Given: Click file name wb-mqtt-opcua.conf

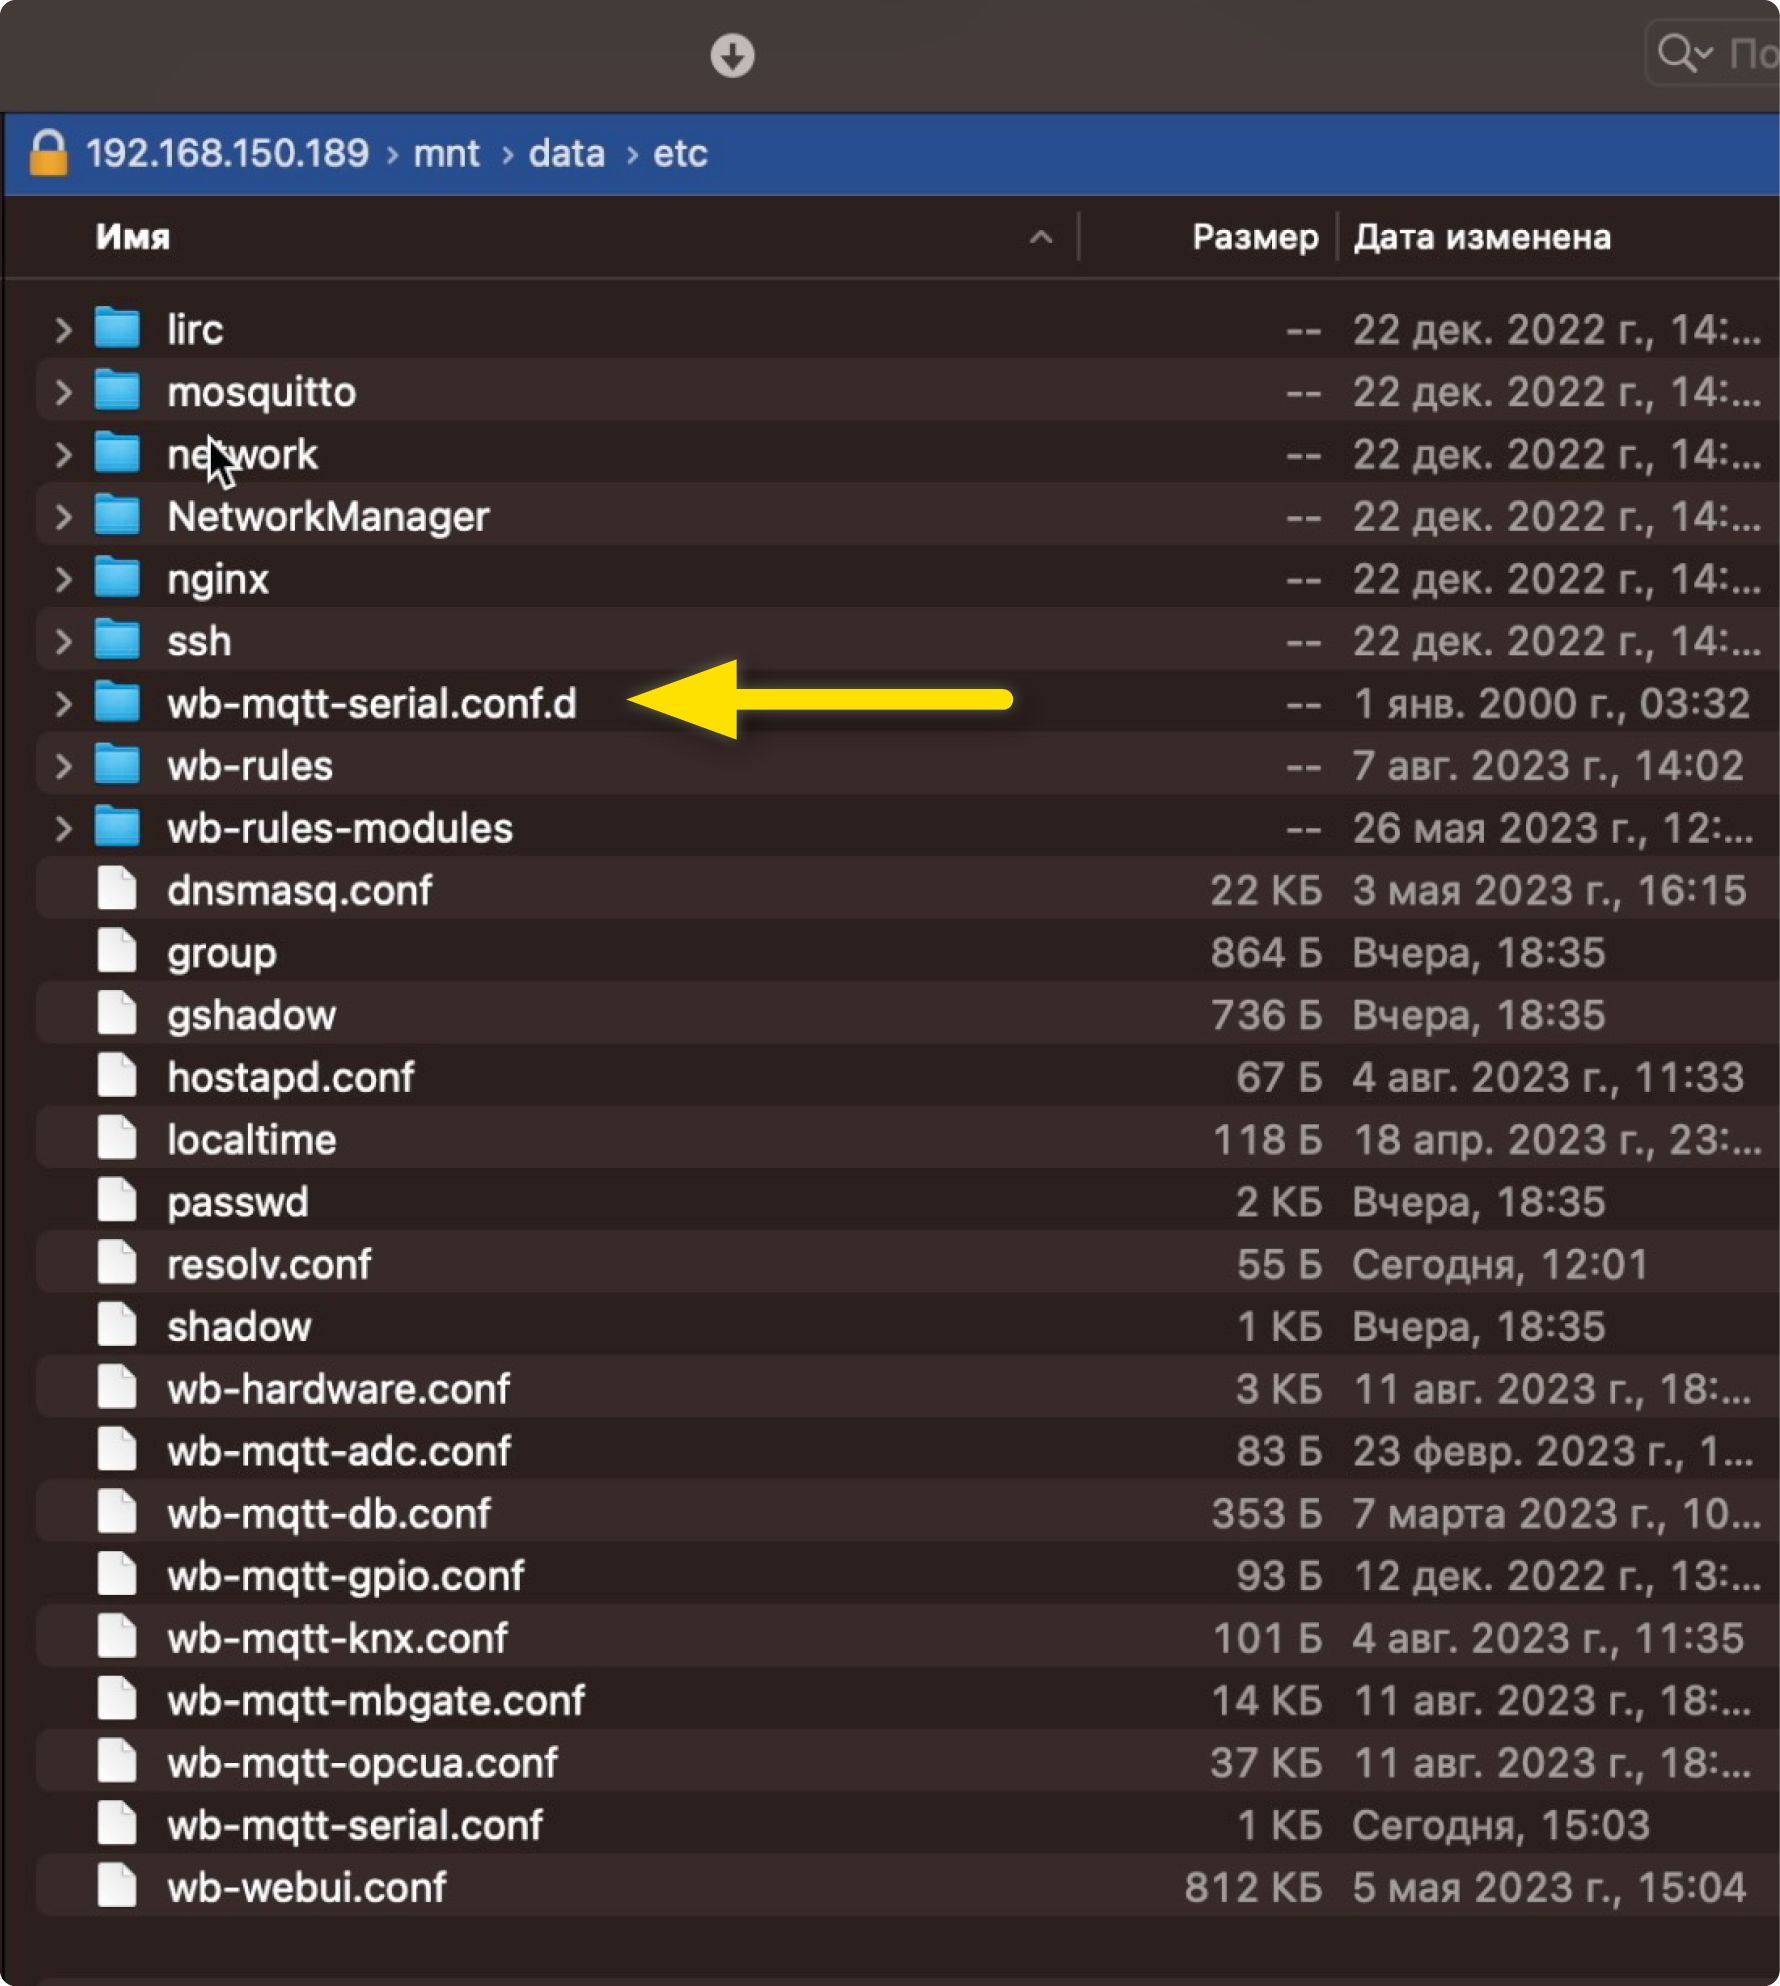Looking at the screenshot, I should coord(362,1763).
